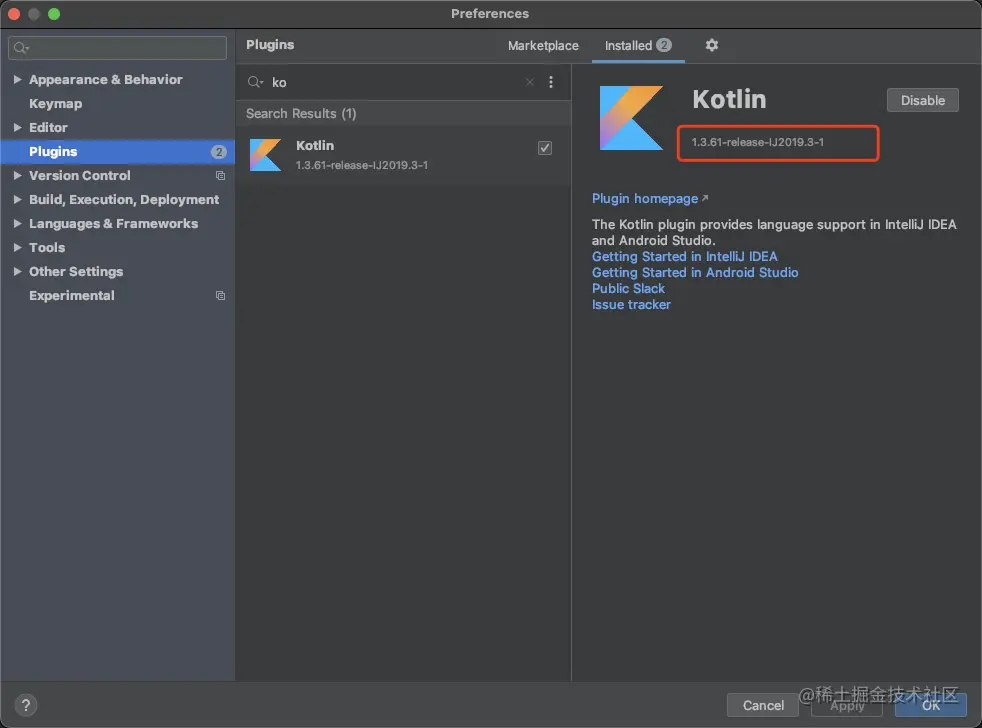This screenshot has width=982, height=728.
Task: Expand the Editor settings section
Action: point(18,127)
